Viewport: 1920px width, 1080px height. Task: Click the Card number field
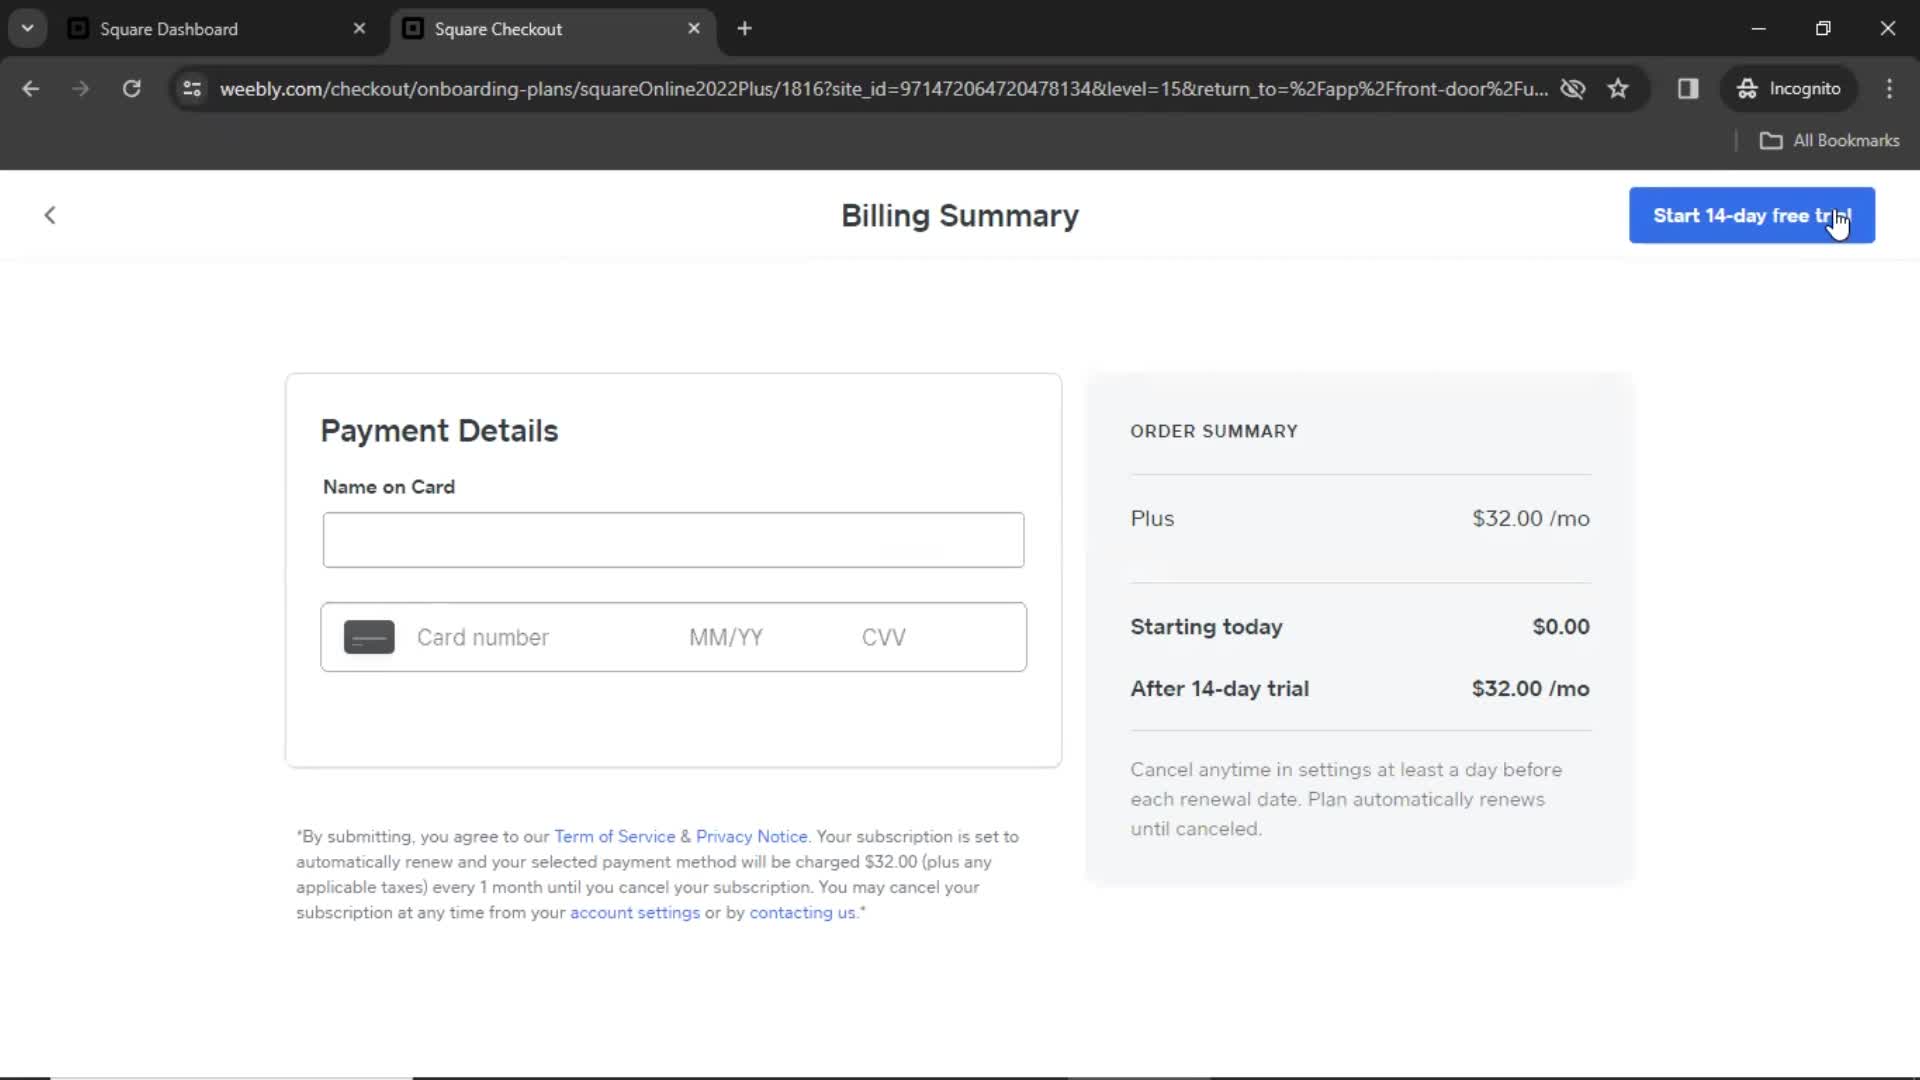tap(483, 637)
